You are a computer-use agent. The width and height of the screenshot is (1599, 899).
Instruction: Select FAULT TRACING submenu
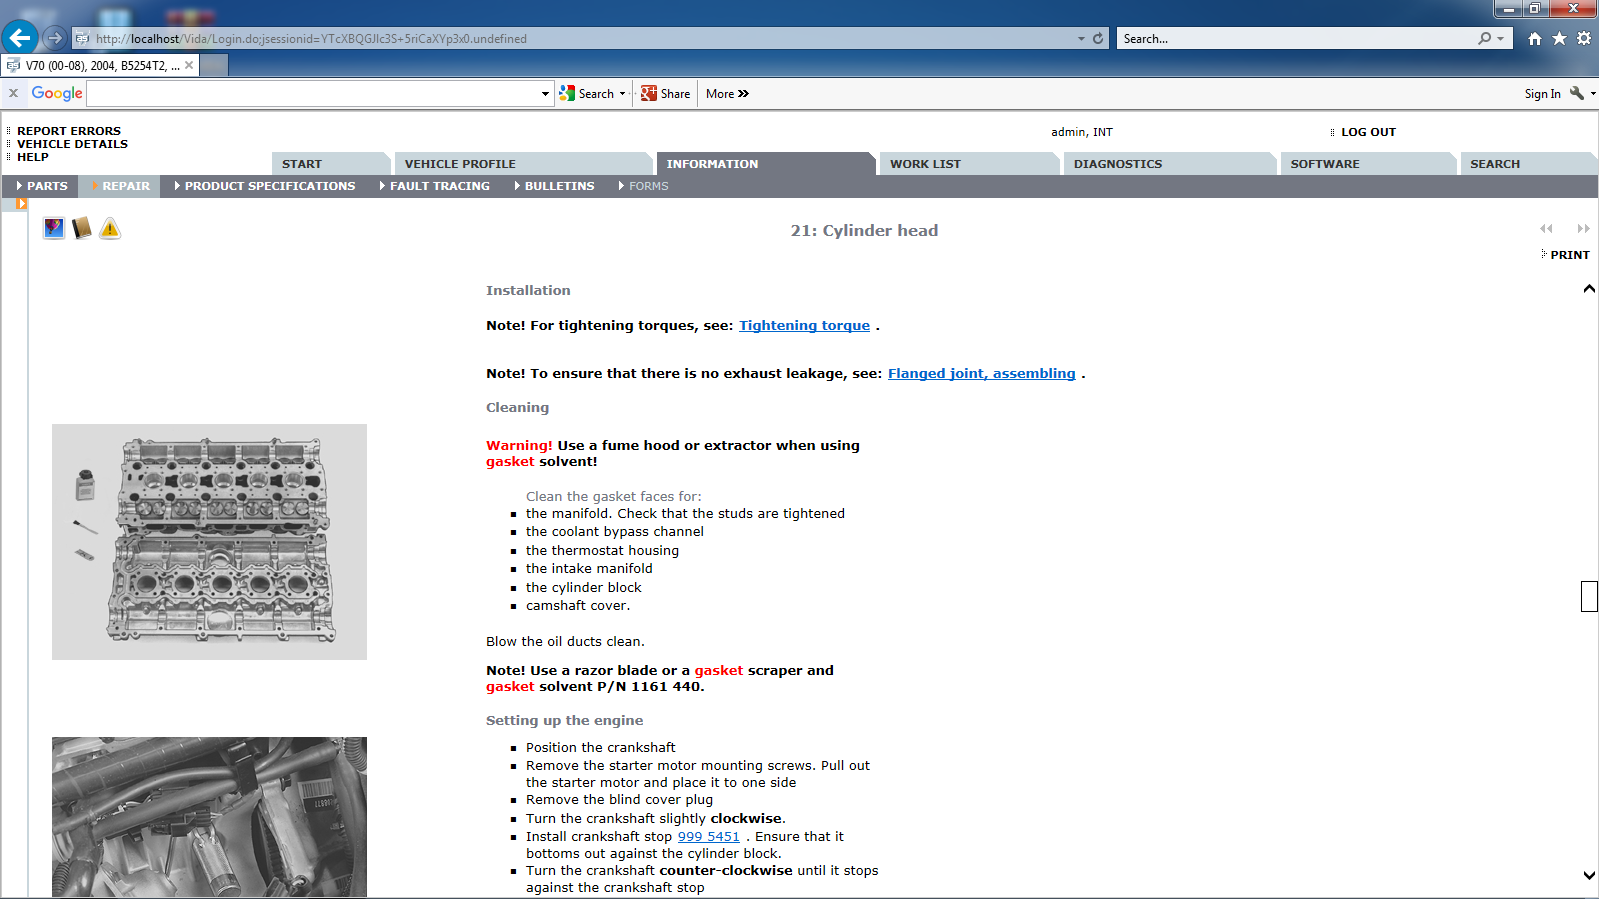click(439, 186)
